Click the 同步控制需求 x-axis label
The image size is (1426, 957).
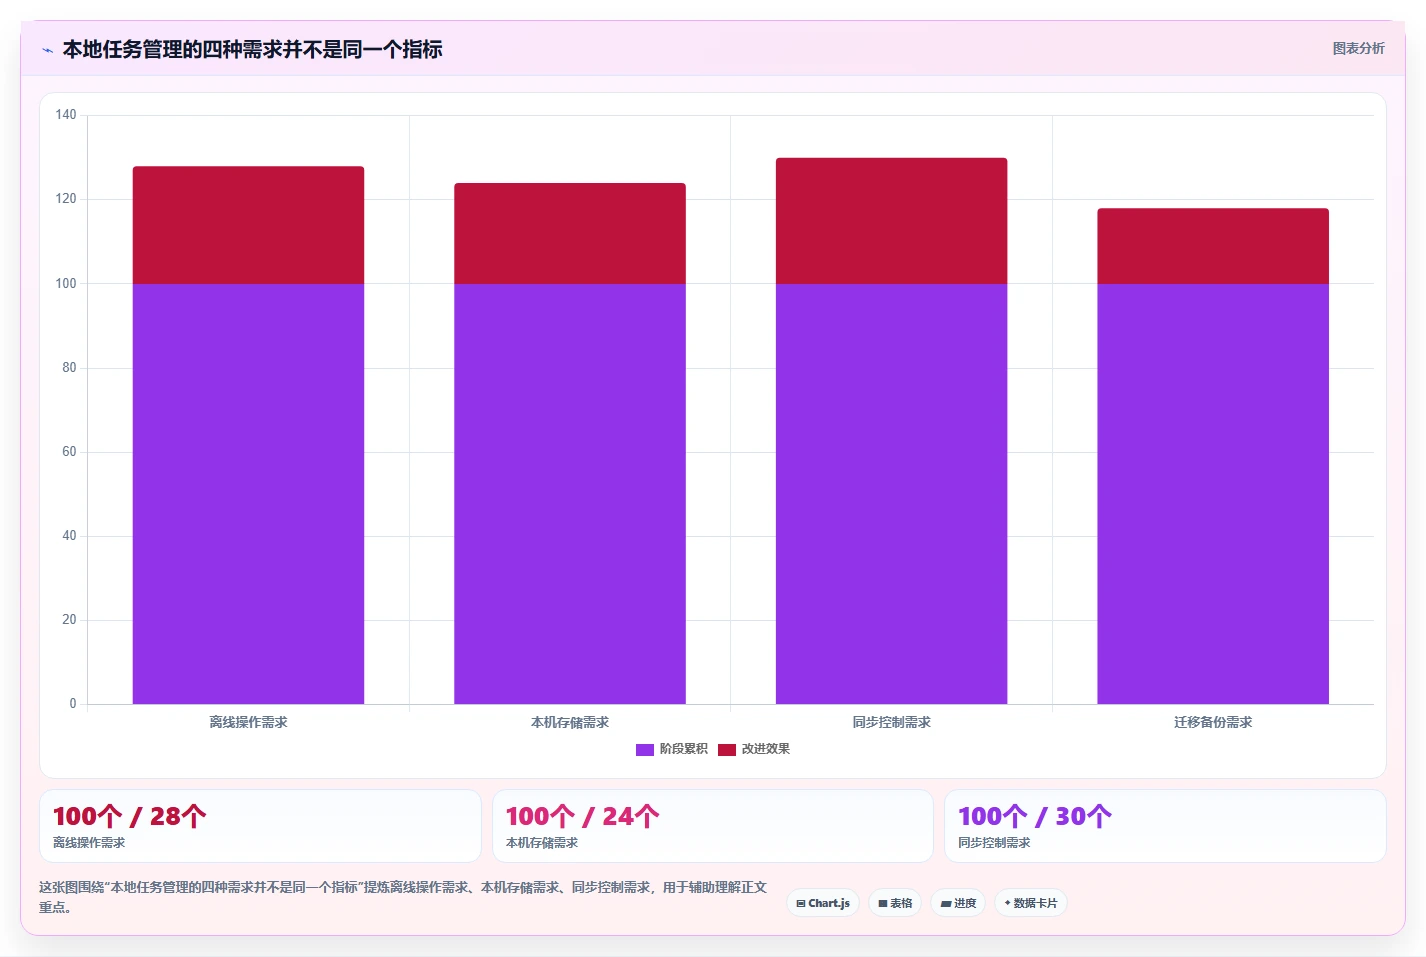[x=891, y=722]
